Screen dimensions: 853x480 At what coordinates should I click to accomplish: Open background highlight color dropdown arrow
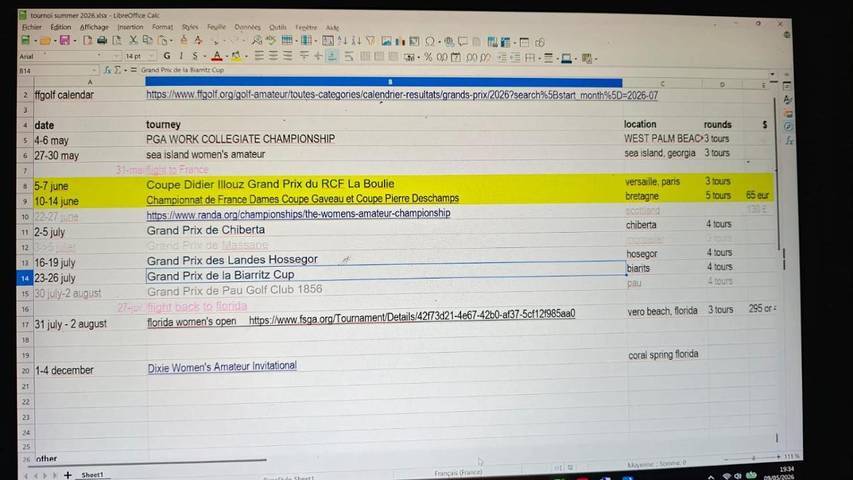[x=246, y=57]
